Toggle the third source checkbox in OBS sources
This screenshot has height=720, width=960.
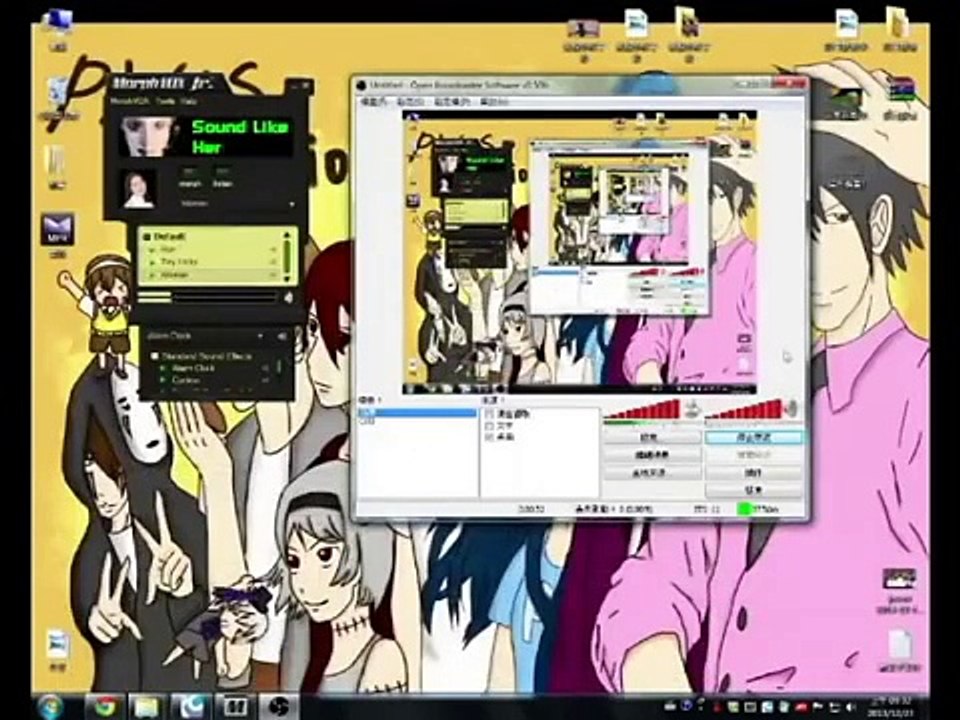point(489,437)
